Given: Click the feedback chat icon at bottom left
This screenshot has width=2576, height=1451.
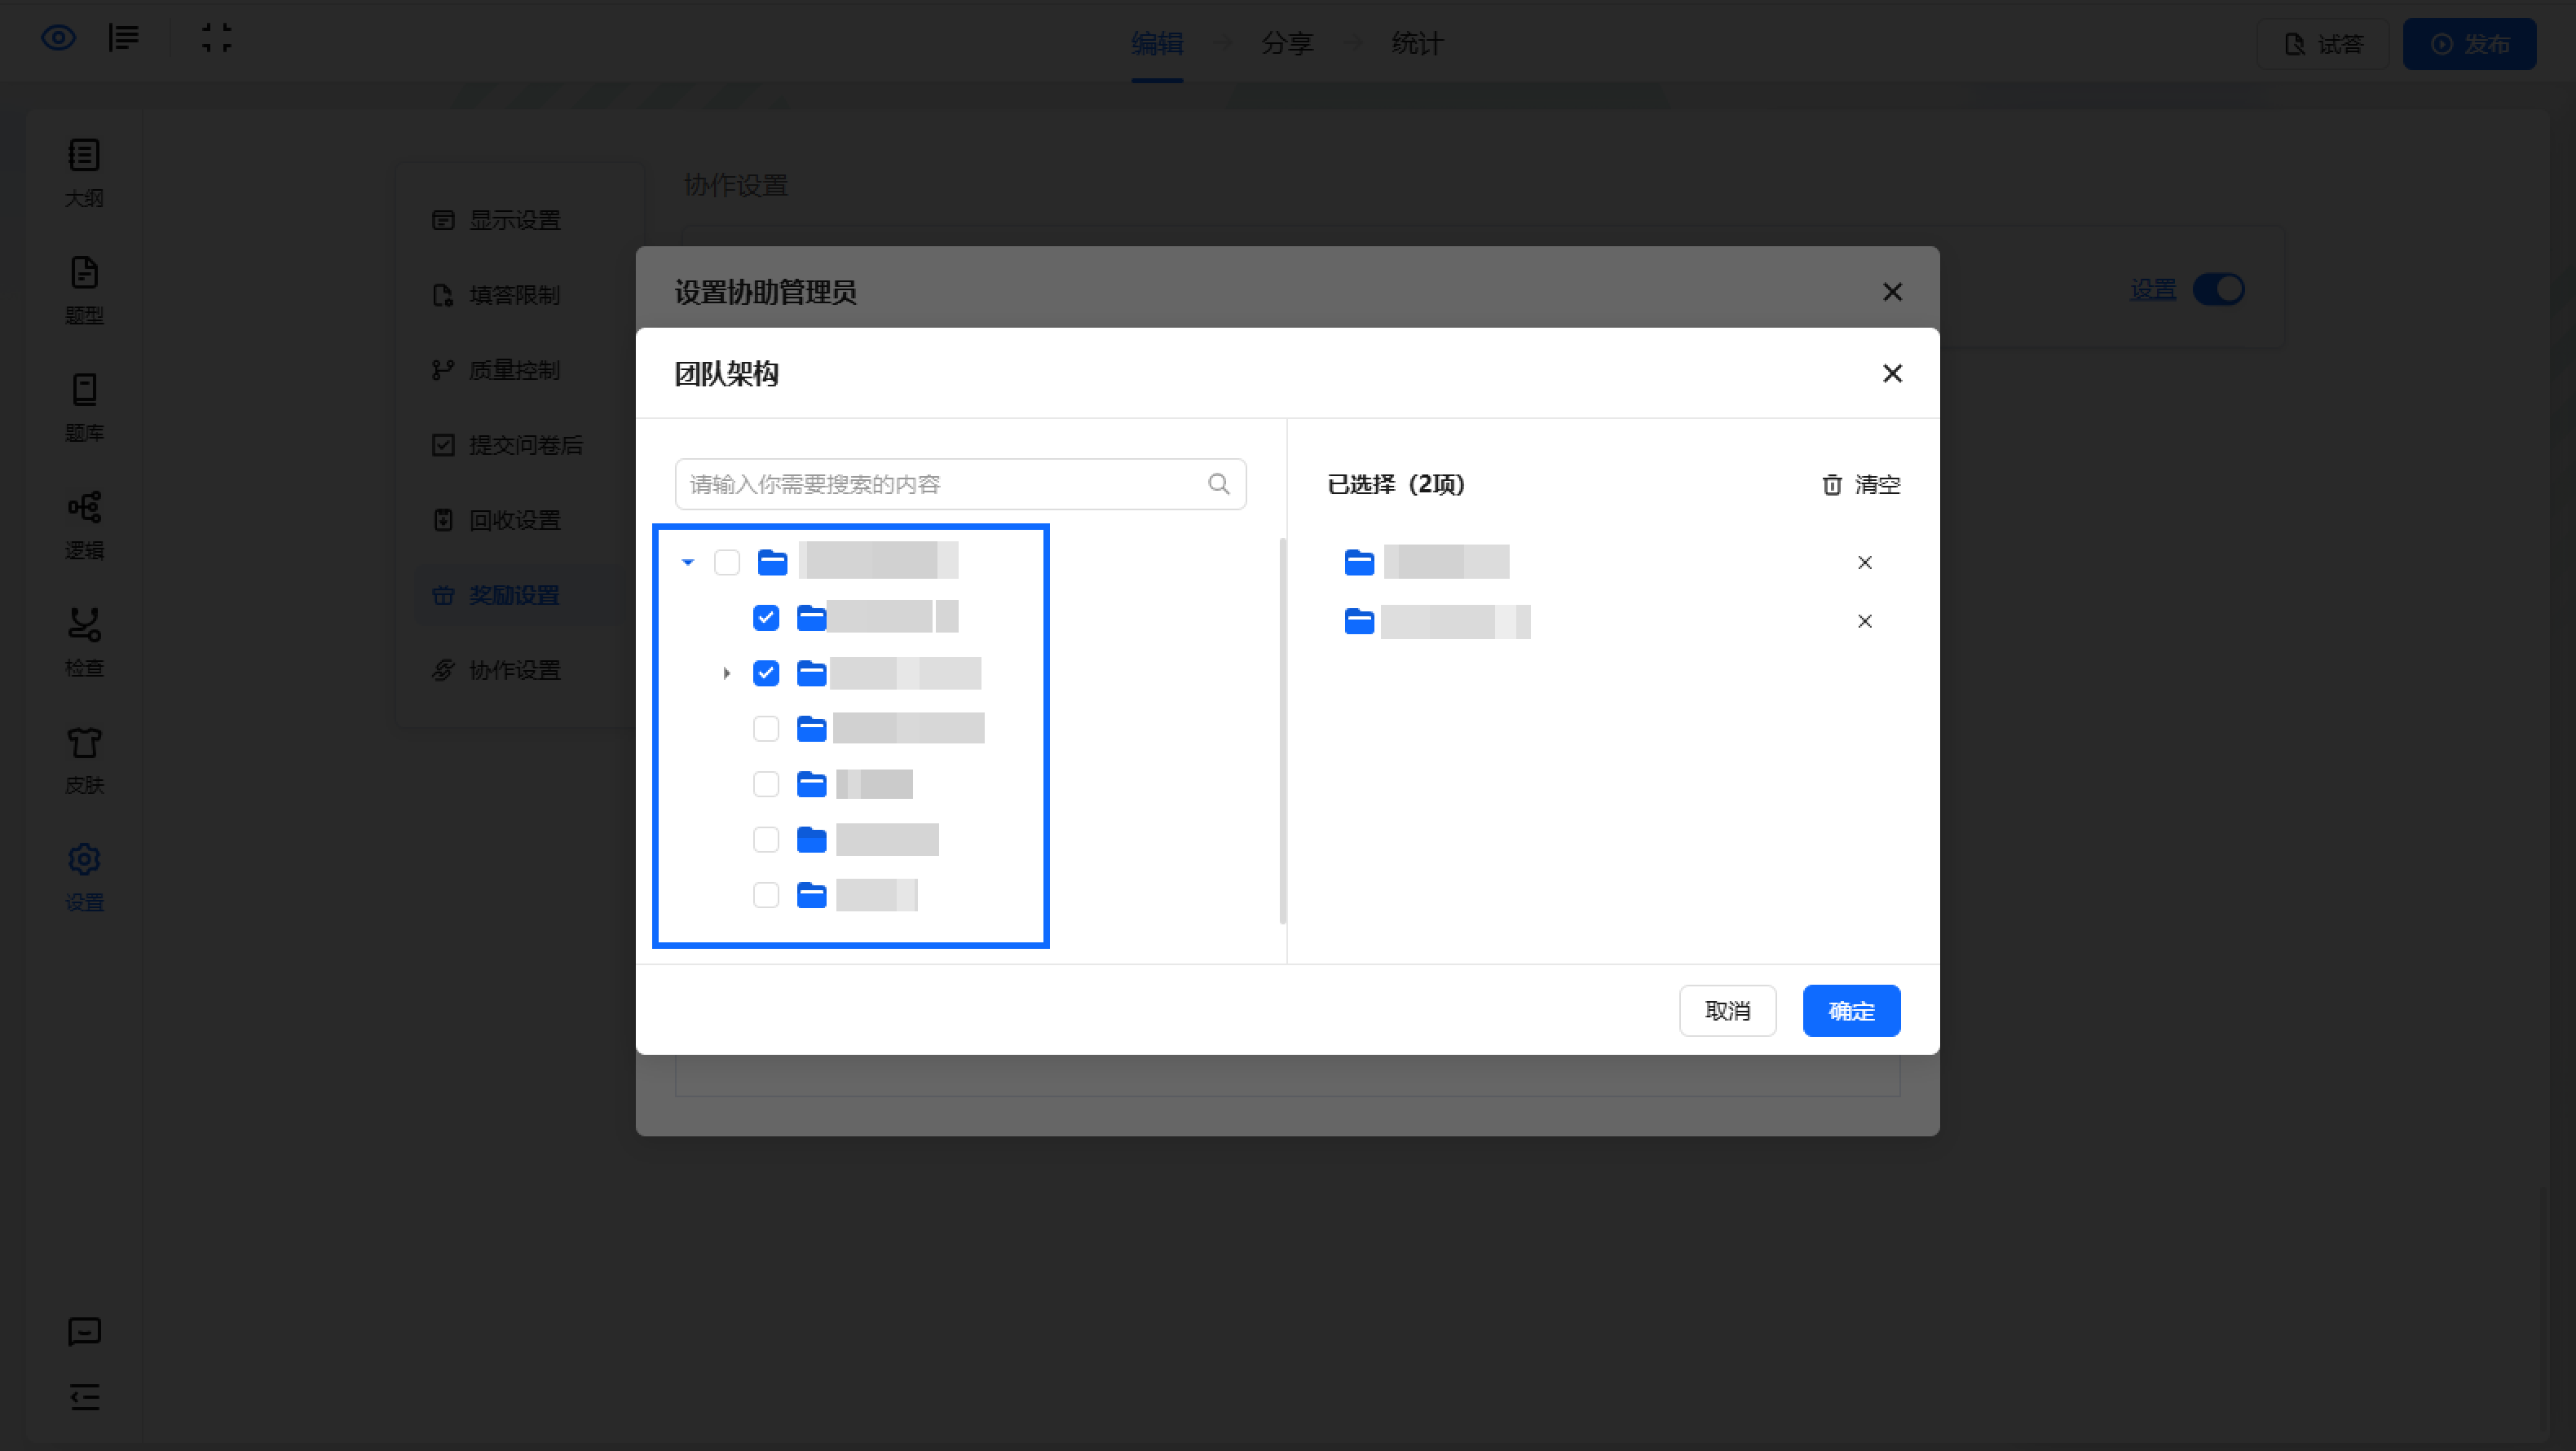Looking at the screenshot, I should pyautogui.click(x=84, y=1331).
